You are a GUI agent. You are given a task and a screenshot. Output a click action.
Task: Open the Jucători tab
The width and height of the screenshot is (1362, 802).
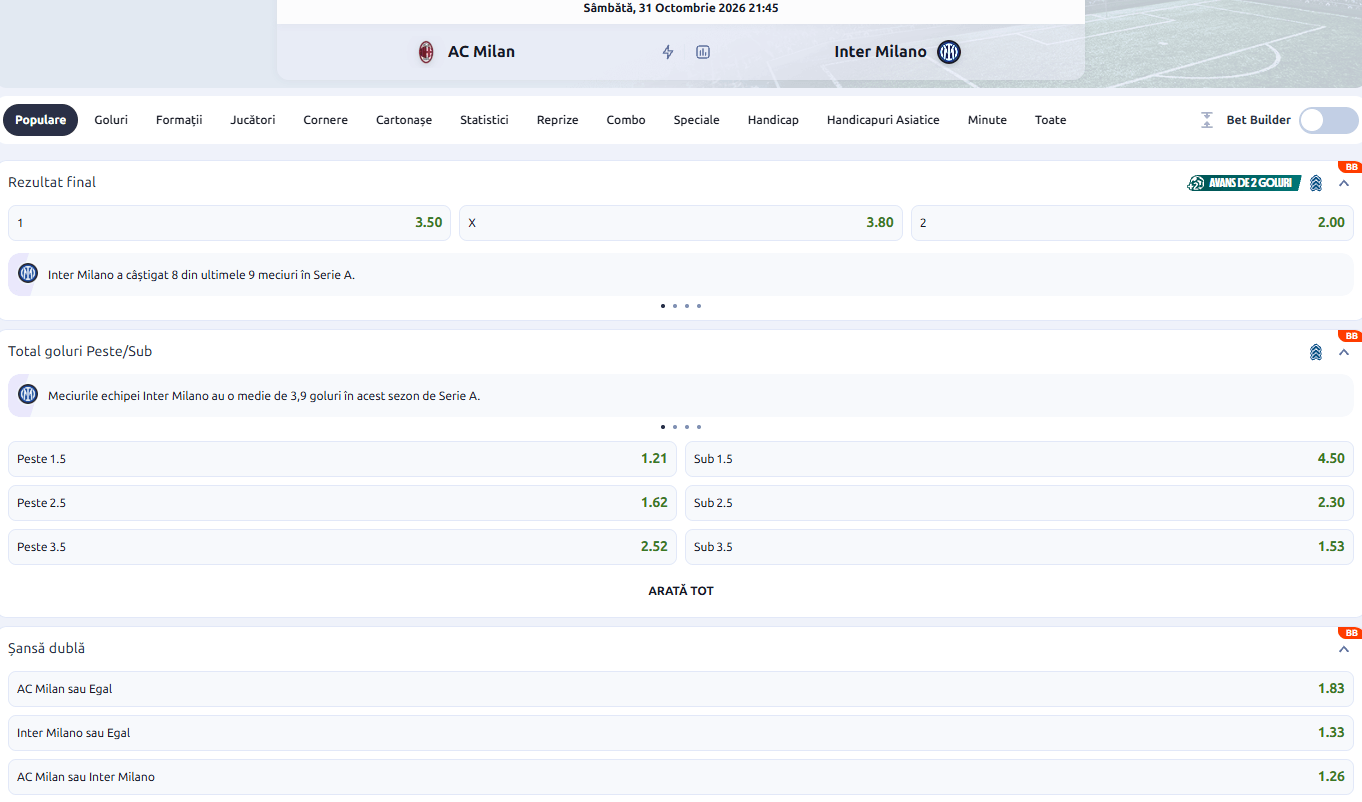pos(253,120)
